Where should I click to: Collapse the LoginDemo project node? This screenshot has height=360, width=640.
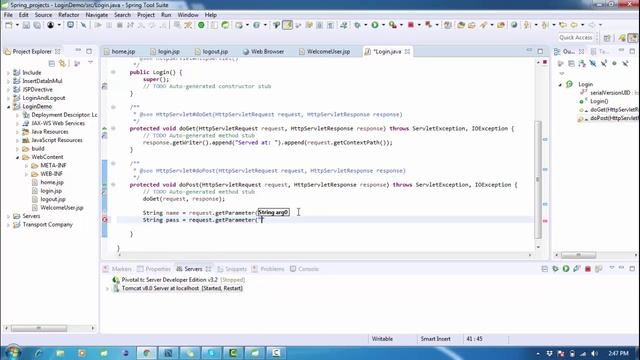[9, 107]
